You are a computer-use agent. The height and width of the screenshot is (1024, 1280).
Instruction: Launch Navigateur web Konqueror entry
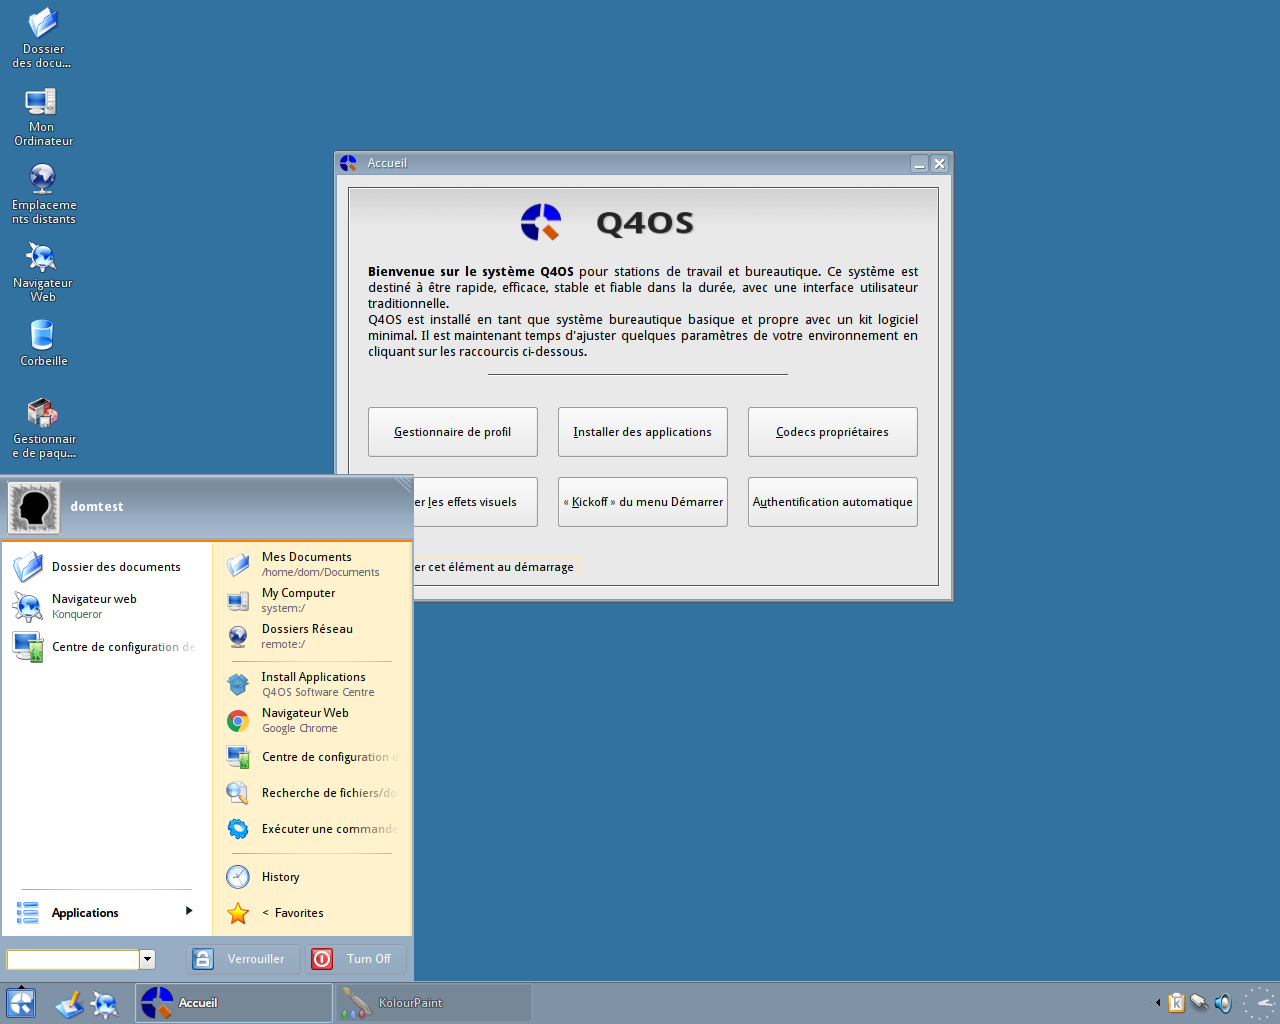(x=105, y=606)
